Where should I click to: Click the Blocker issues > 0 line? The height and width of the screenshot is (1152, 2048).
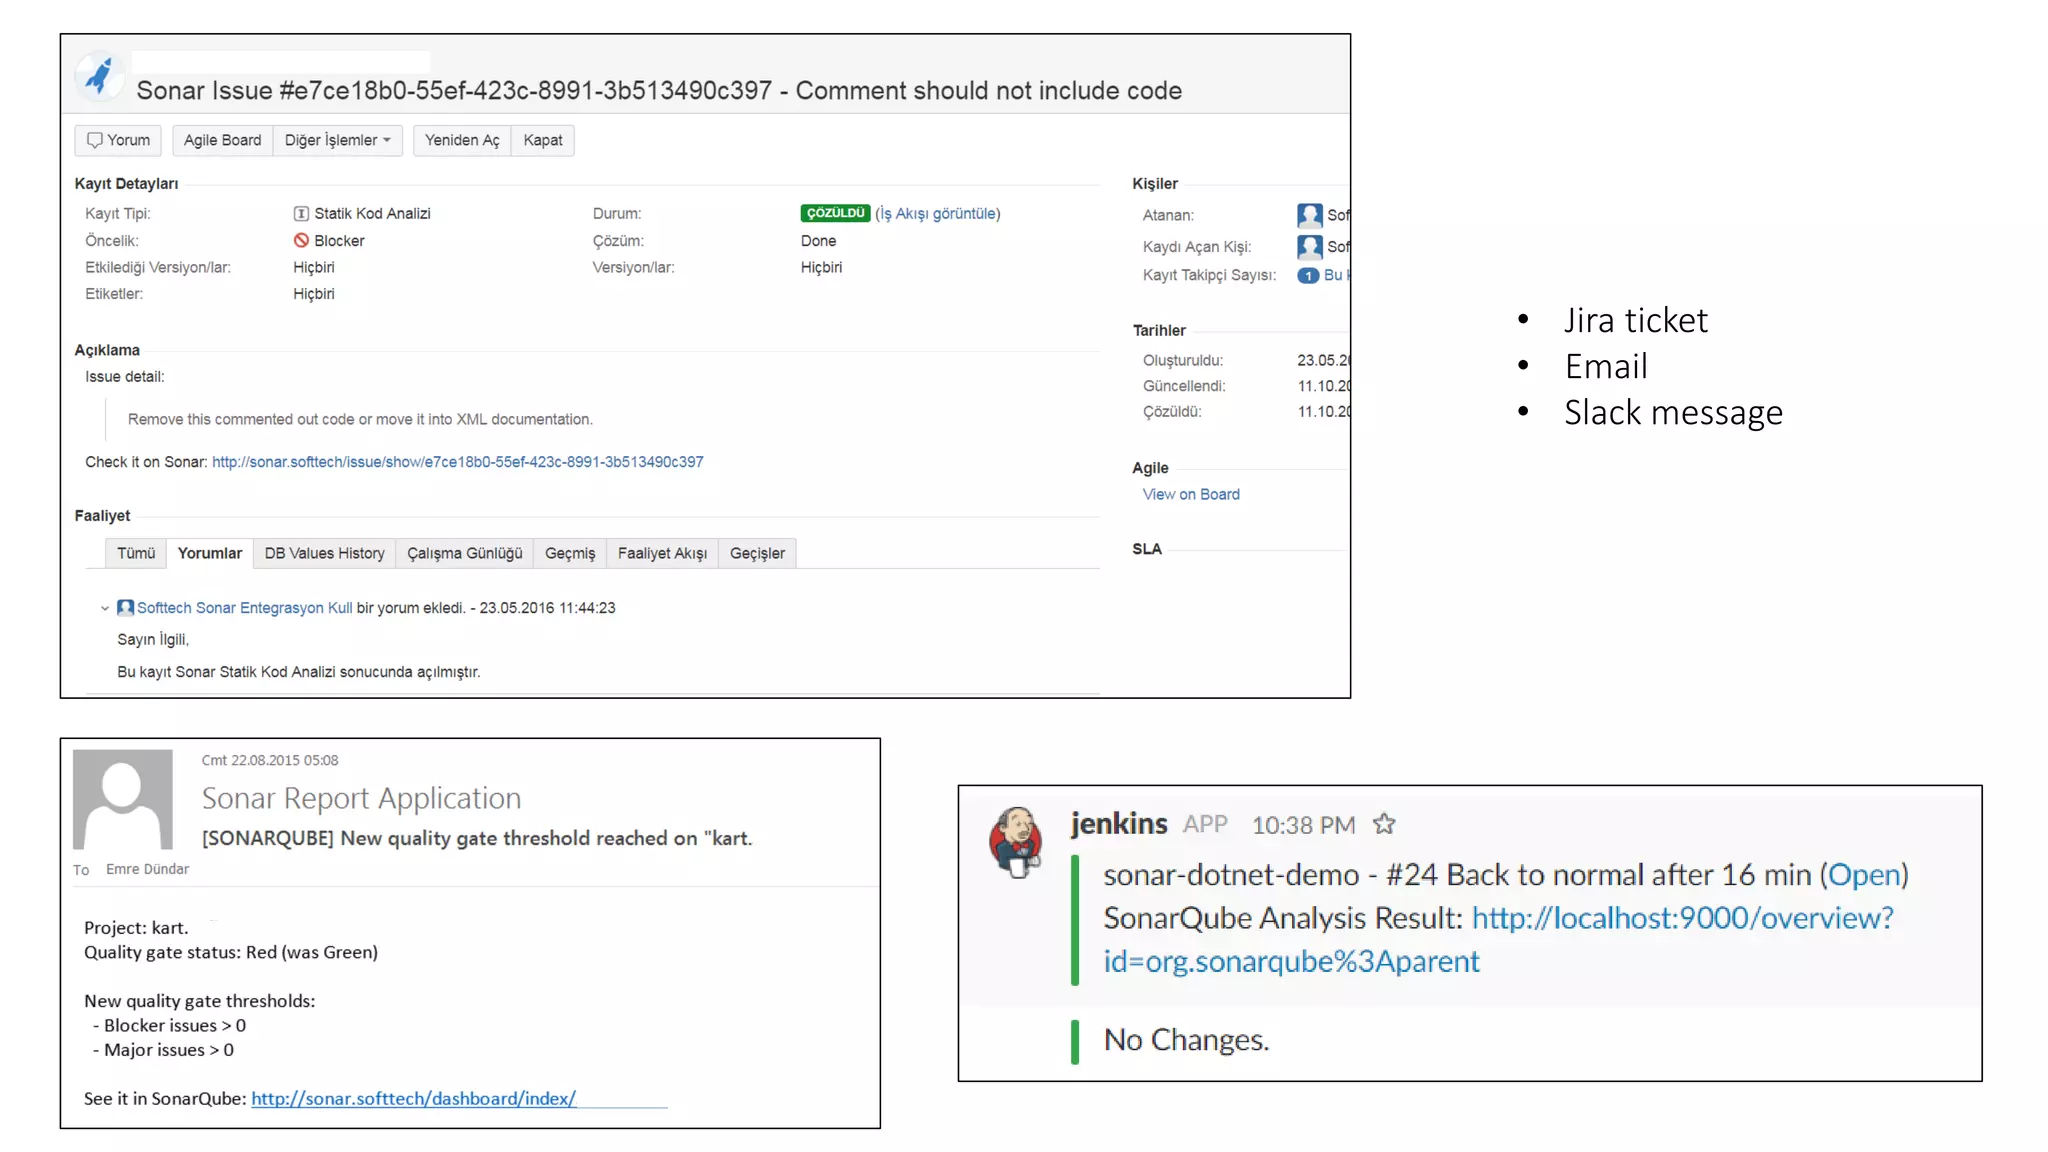169,1025
